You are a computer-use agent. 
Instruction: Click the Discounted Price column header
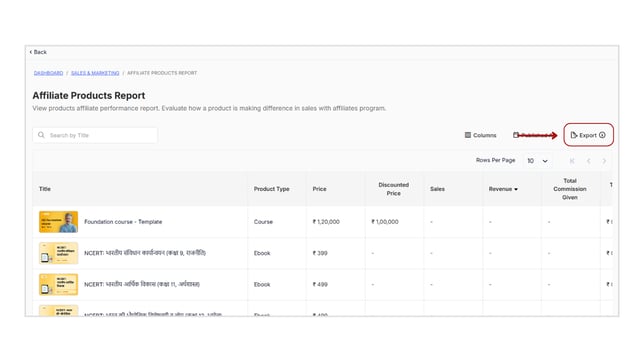[x=393, y=189]
